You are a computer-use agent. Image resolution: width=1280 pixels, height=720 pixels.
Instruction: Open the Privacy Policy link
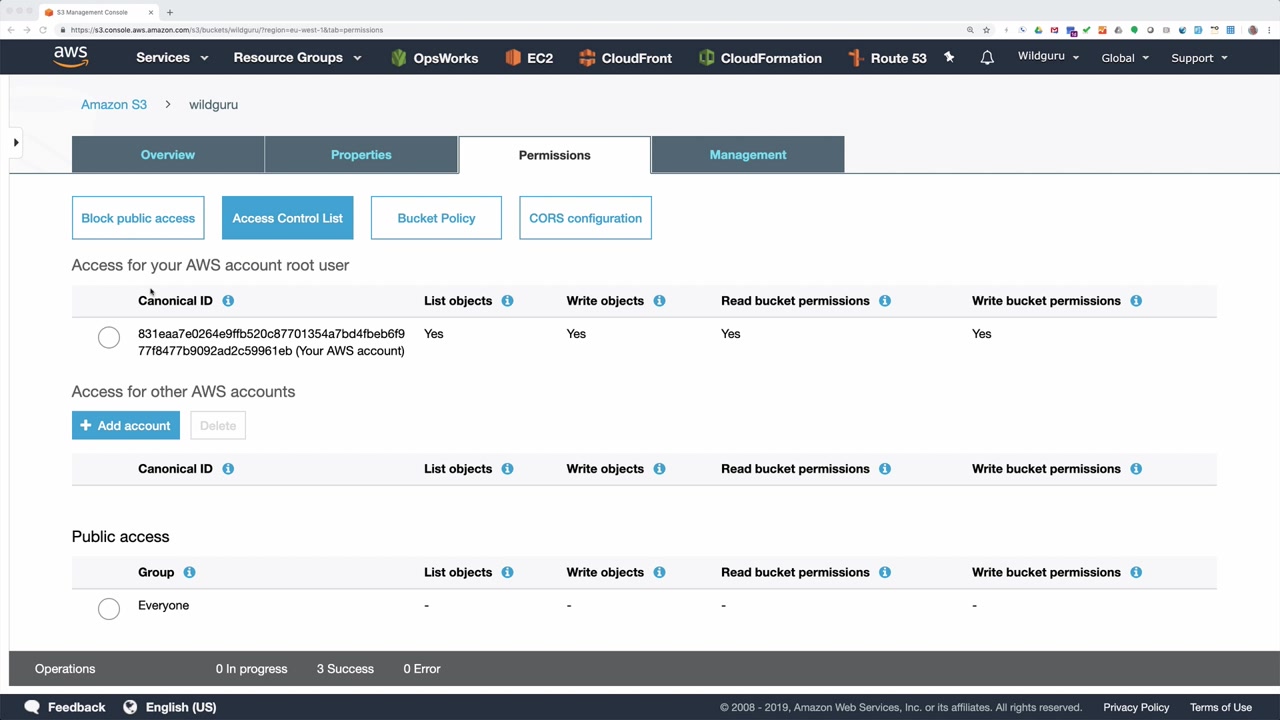(1136, 707)
